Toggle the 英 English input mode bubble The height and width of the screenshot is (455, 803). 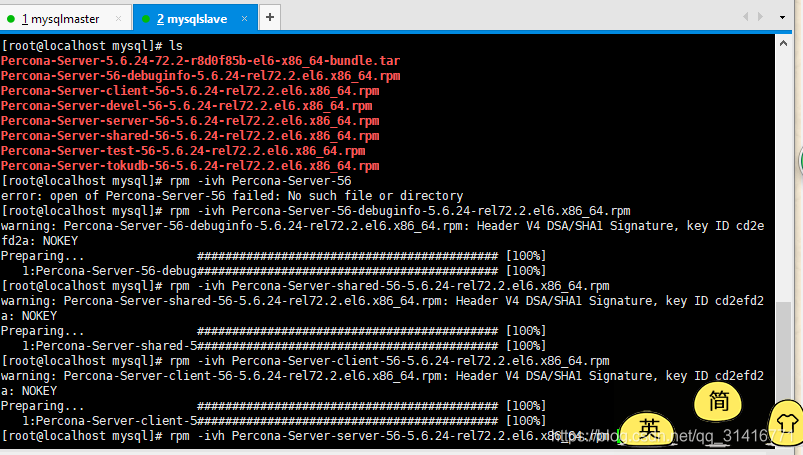coord(648,429)
